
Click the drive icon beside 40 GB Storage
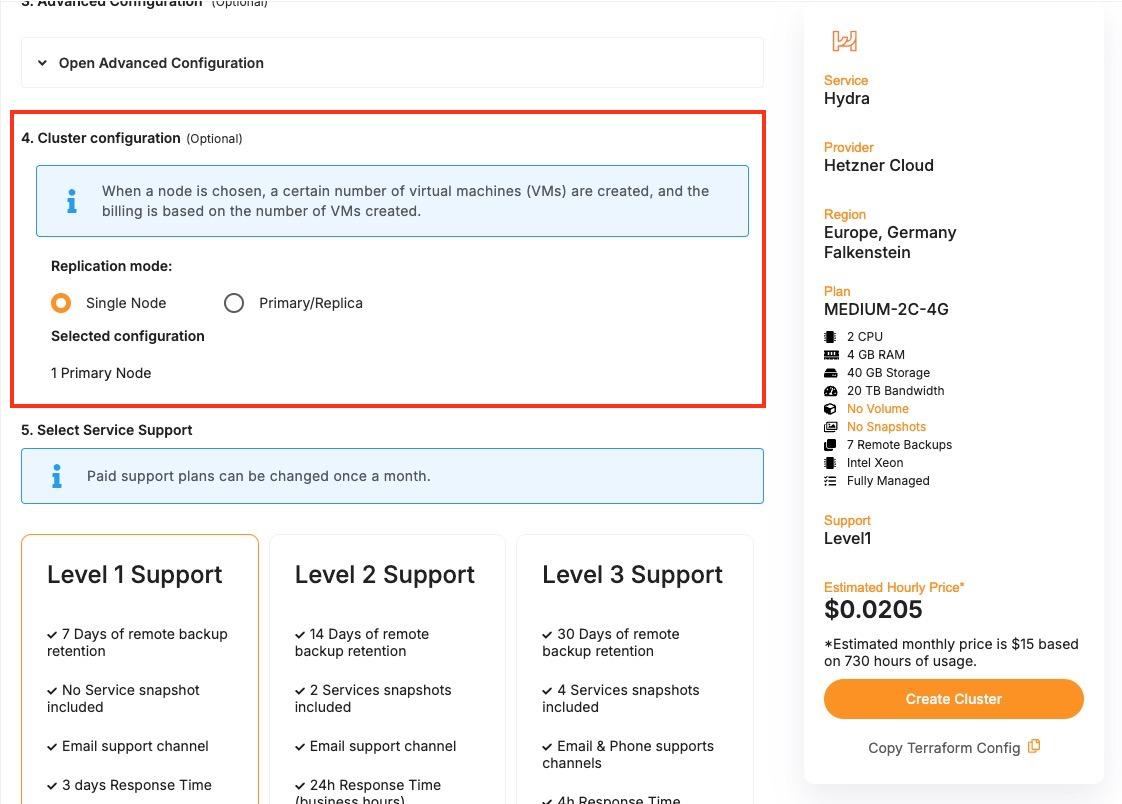pos(830,373)
